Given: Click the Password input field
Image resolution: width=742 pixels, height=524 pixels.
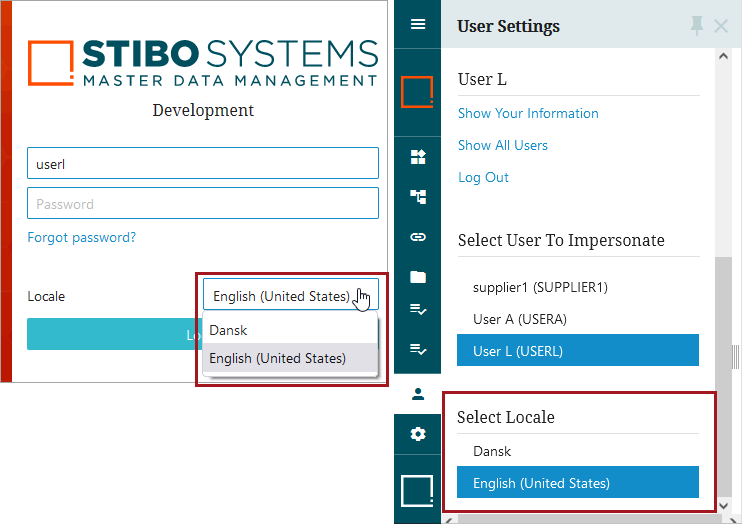Looking at the screenshot, I should 203,203.
